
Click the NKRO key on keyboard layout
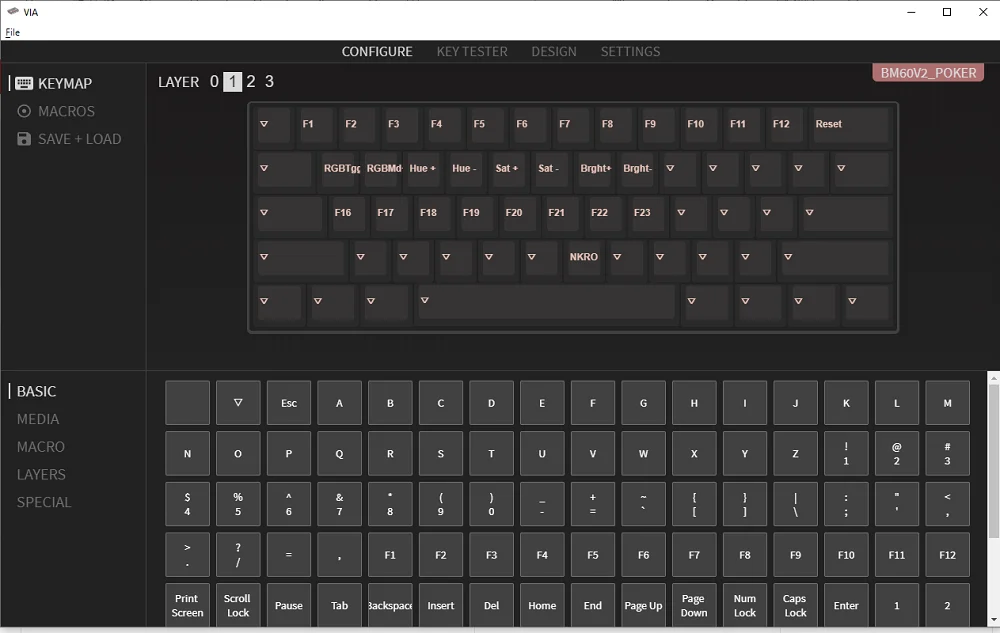point(584,257)
